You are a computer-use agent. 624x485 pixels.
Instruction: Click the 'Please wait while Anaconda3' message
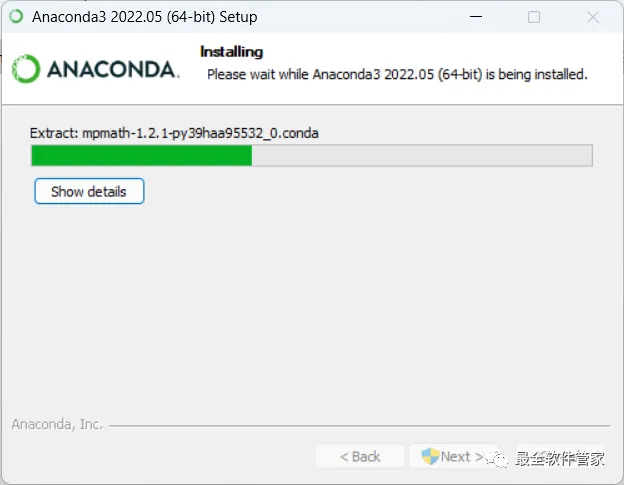tap(397, 74)
